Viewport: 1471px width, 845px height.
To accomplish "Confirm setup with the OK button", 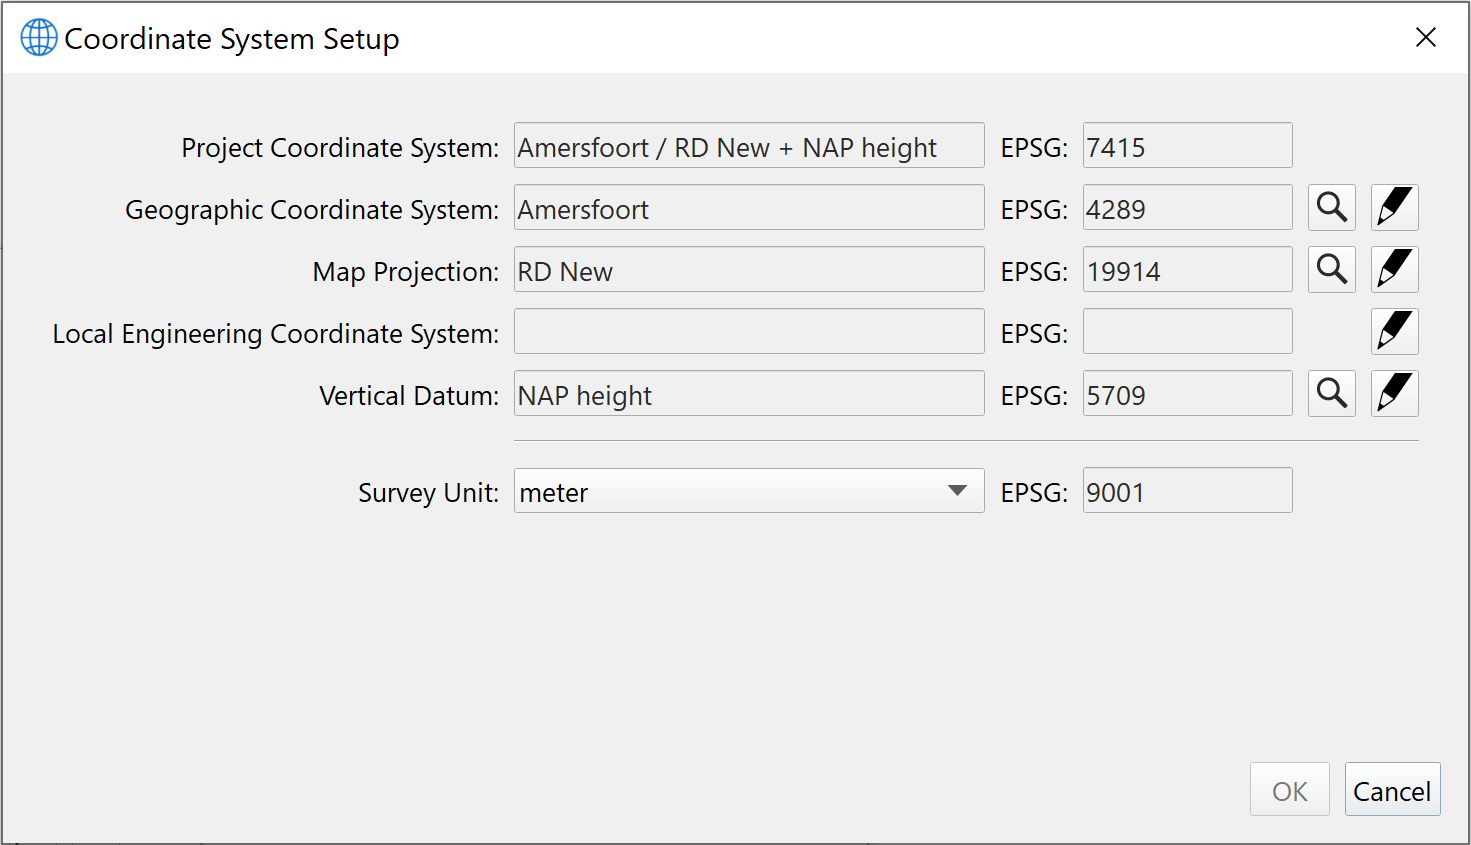I will (1289, 789).
